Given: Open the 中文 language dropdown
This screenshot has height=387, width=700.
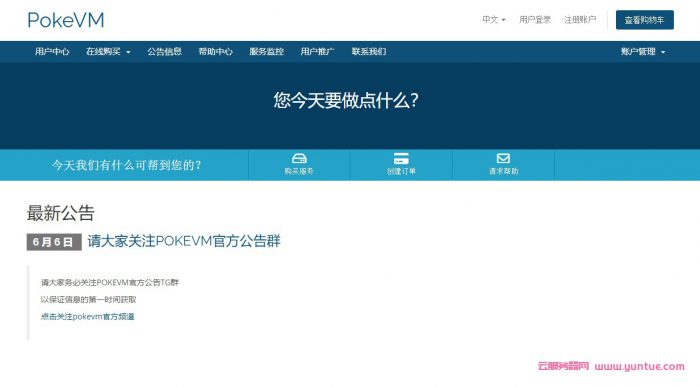Looking at the screenshot, I should [x=494, y=20].
